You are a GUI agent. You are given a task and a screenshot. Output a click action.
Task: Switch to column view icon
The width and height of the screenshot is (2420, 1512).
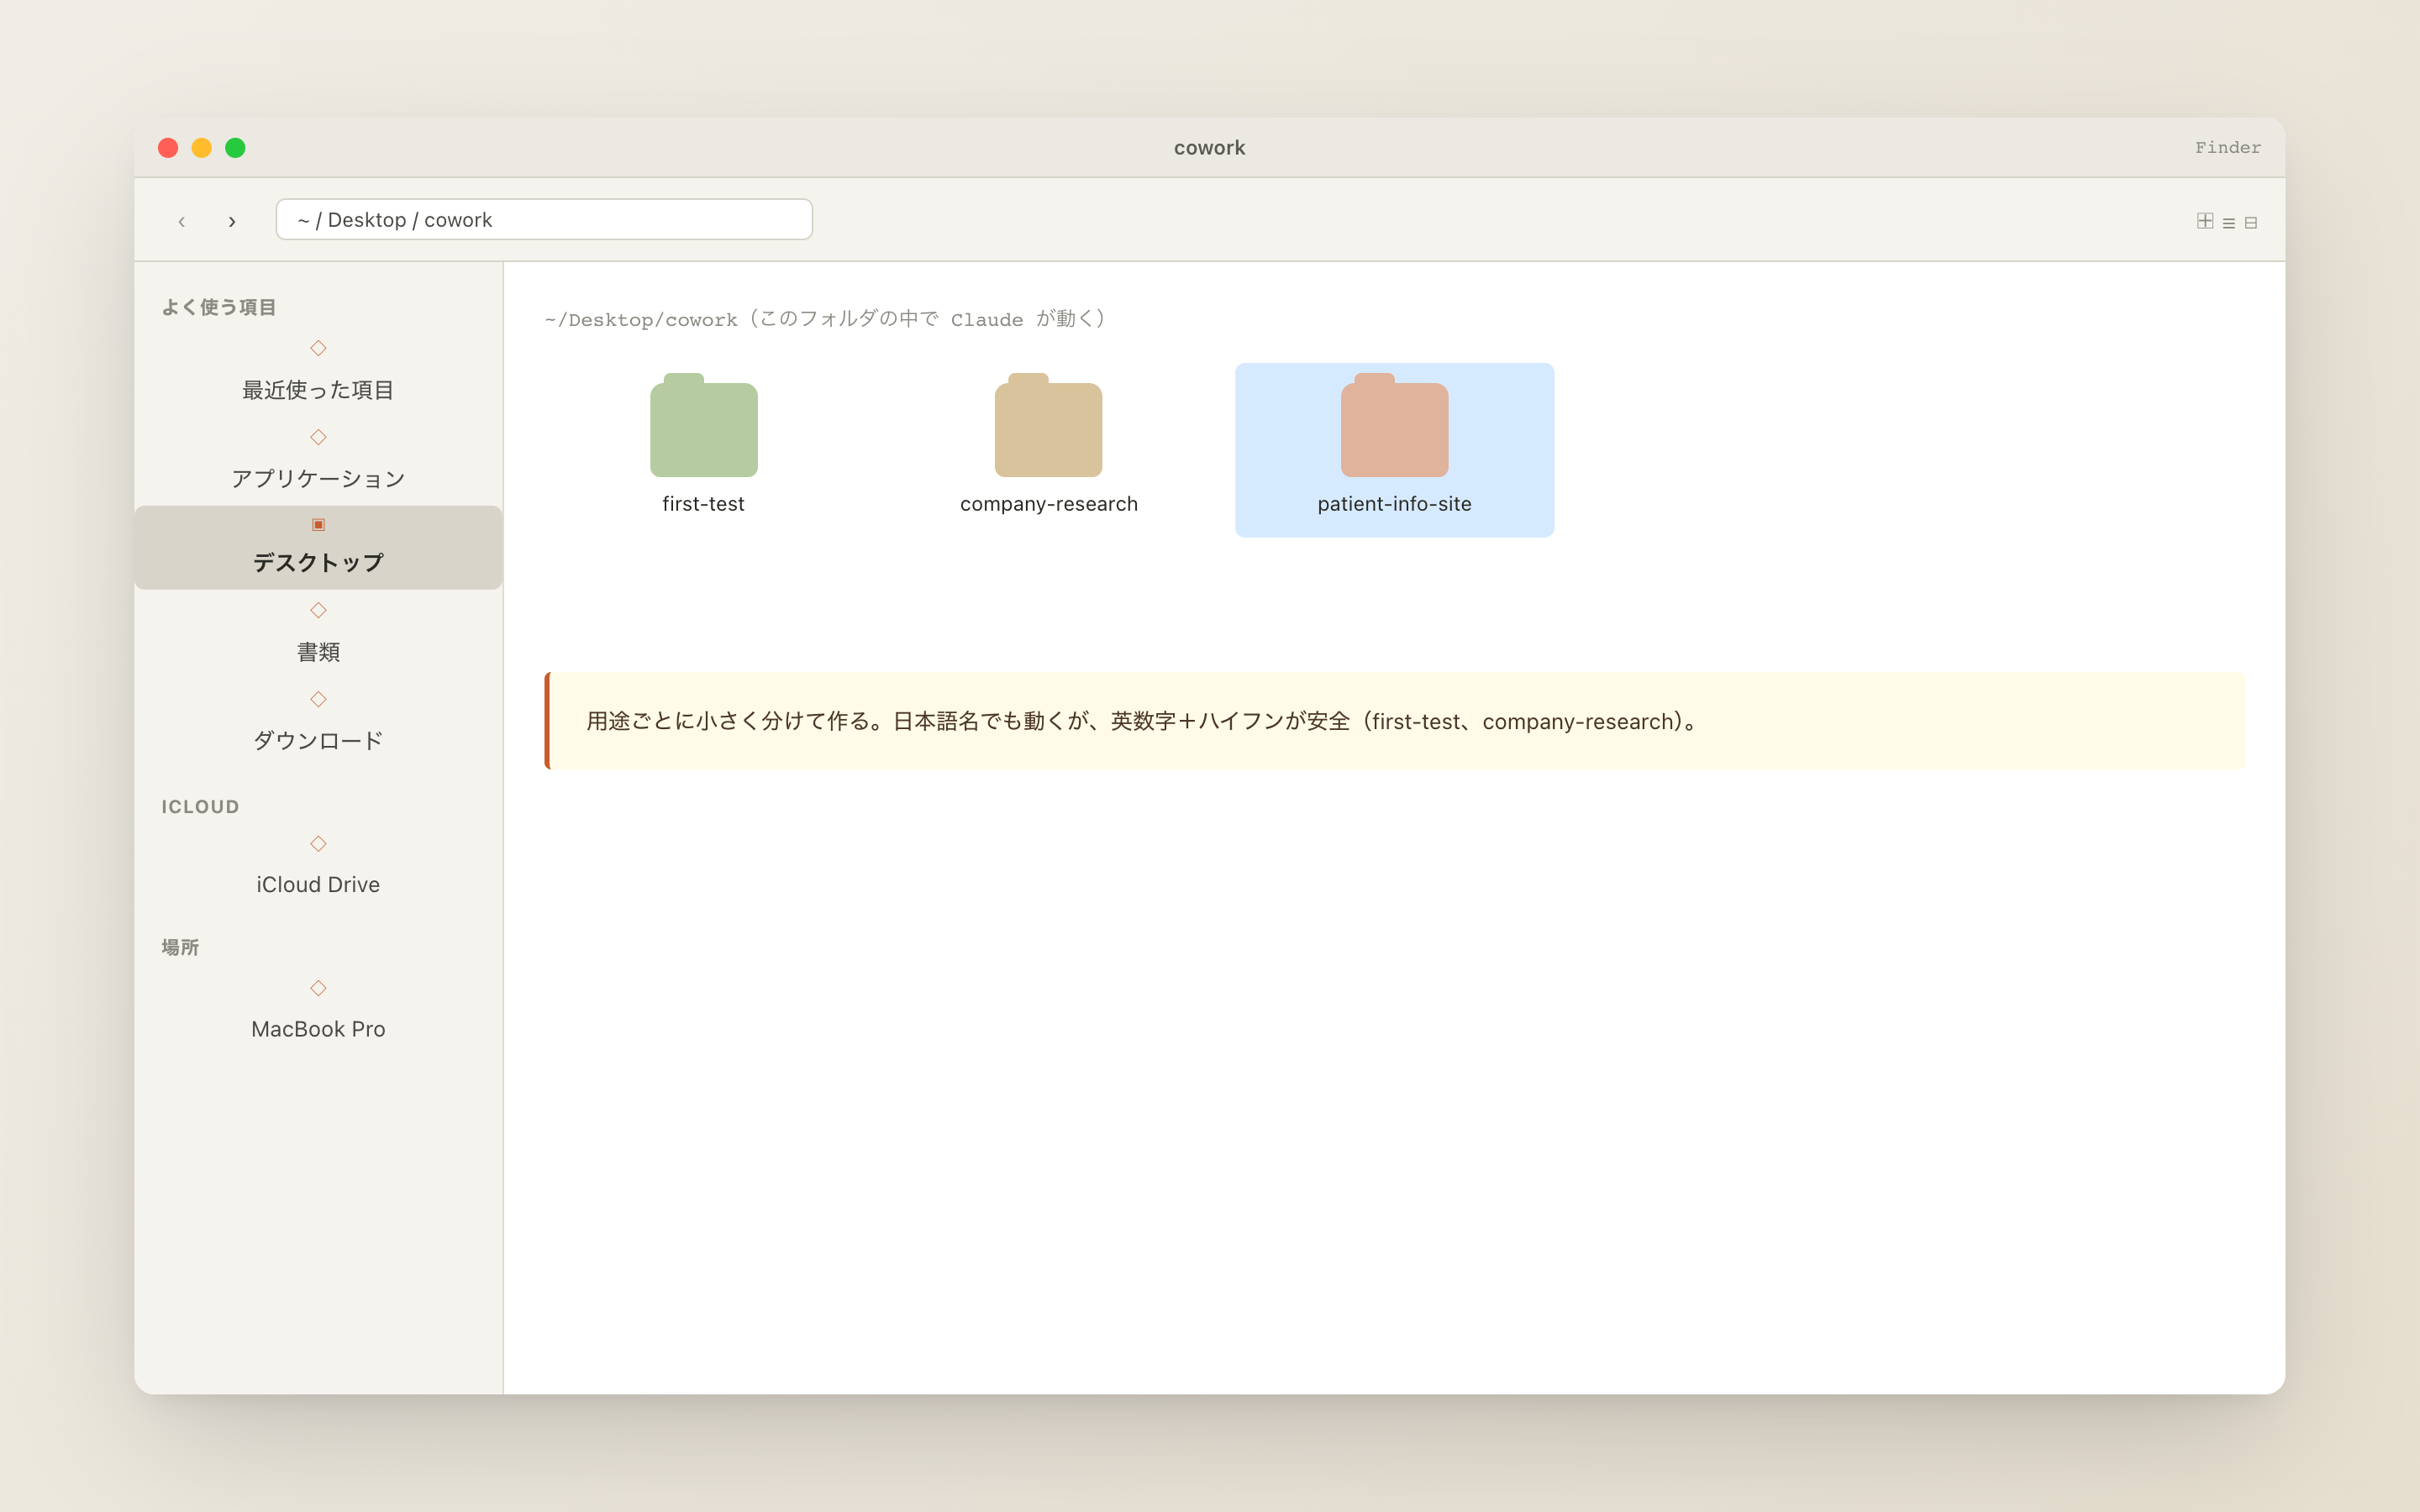click(2251, 223)
